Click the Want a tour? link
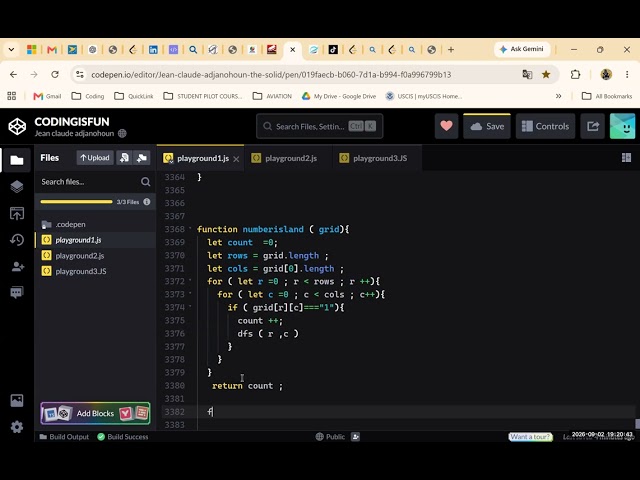This screenshot has width=640, height=480. tap(530, 437)
